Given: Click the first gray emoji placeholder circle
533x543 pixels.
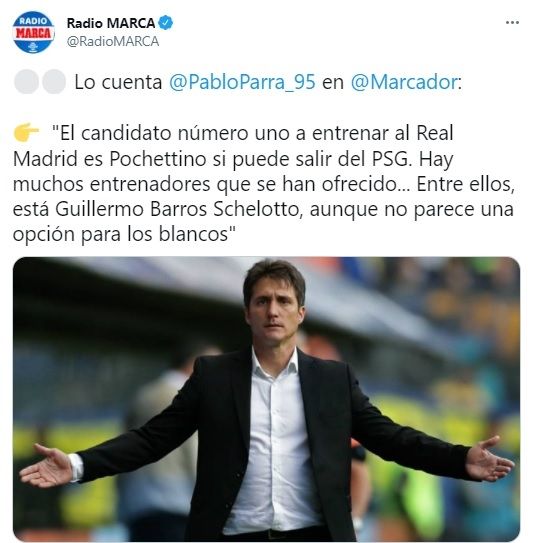Looking at the screenshot, I should coord(26,82).
